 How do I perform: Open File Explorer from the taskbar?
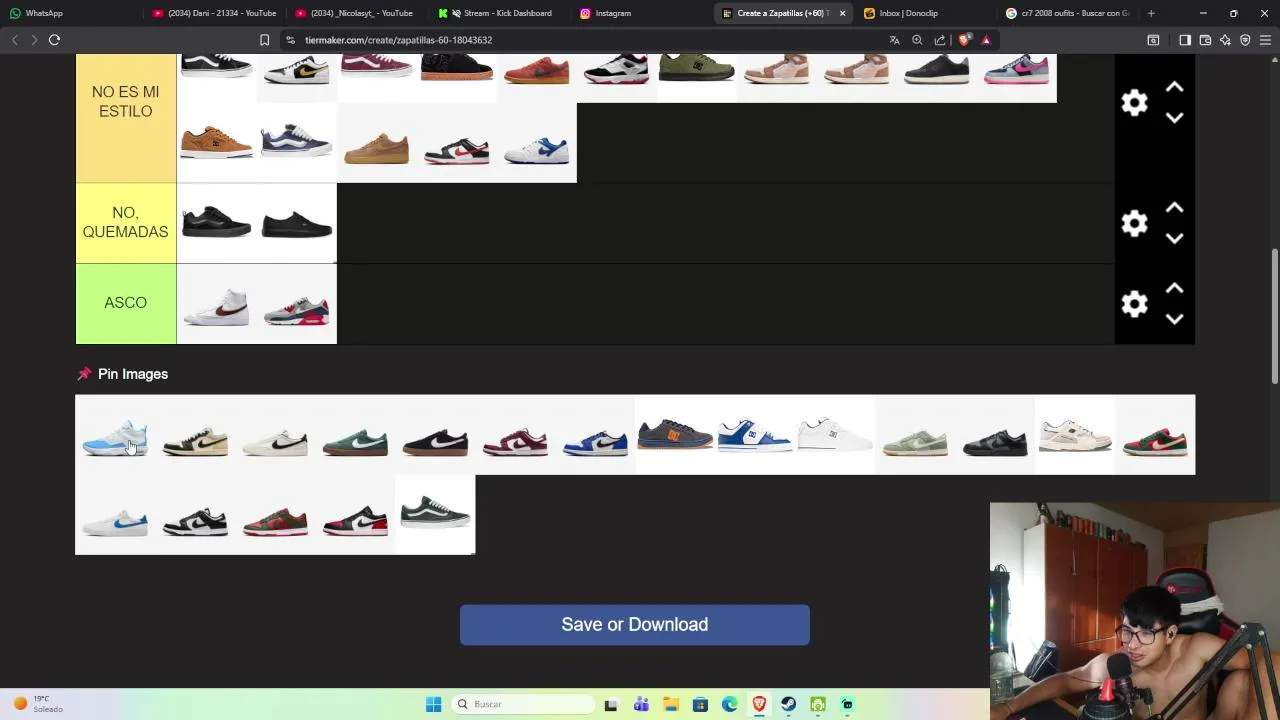pos(671,704)
